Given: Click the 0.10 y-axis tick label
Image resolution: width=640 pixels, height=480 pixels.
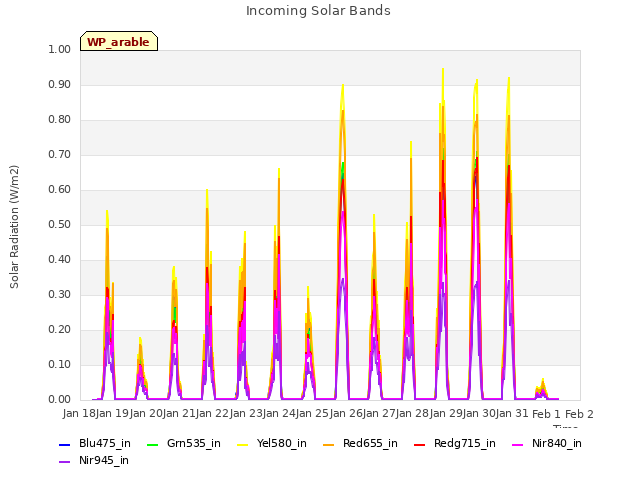Looking at the screenshot, I should [x=60, y=364].
